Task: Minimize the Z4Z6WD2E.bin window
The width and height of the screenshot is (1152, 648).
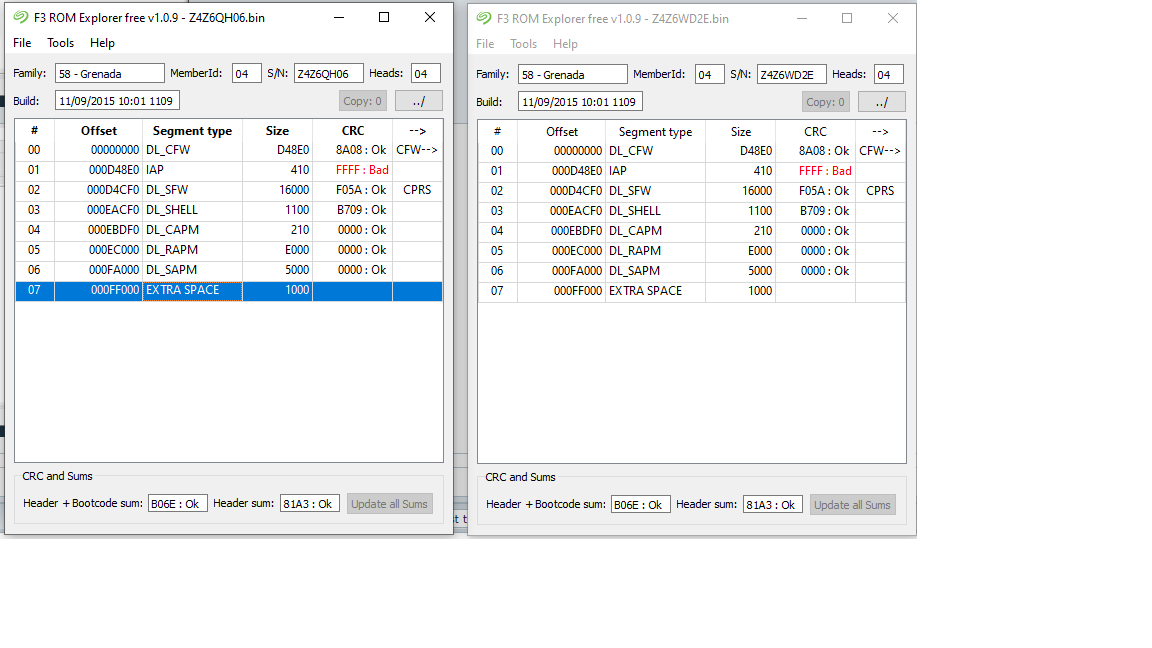Action: pyautogui.click(x=802, y=18)
